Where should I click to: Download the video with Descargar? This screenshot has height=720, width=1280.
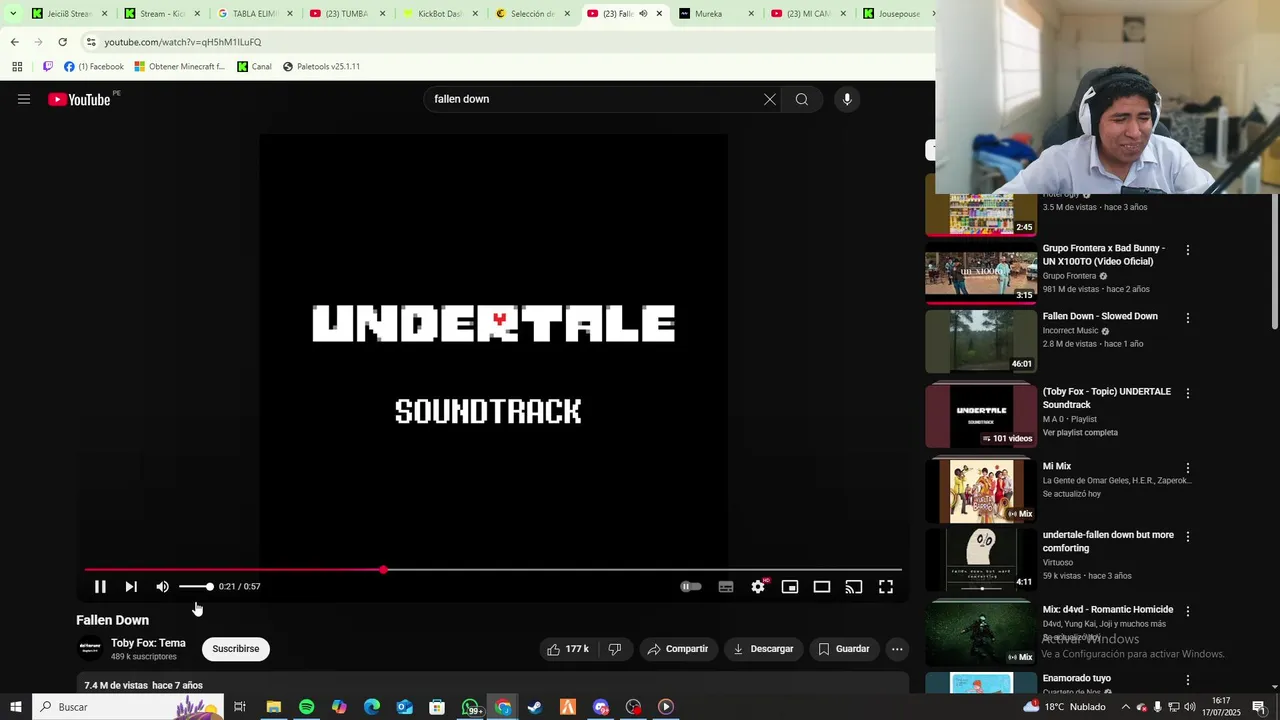point(763,649)
